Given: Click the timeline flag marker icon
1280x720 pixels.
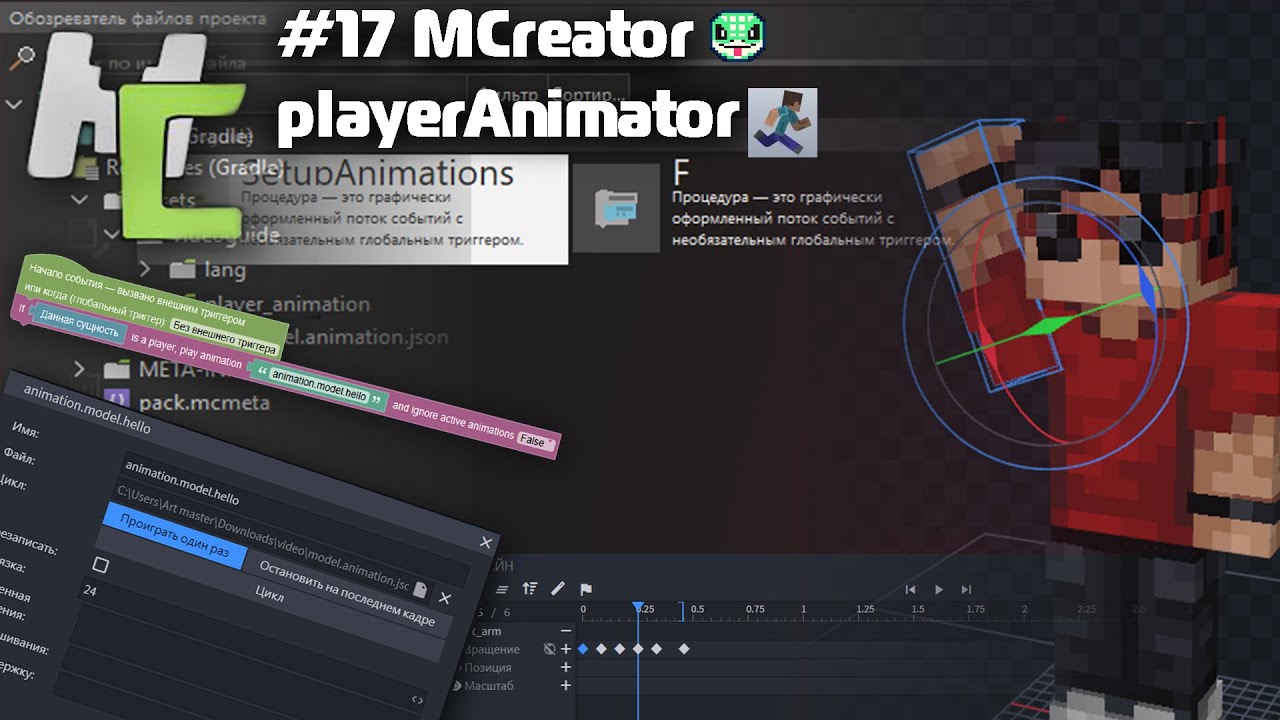Looking at the screenshot, I should [x=586, y=589].
